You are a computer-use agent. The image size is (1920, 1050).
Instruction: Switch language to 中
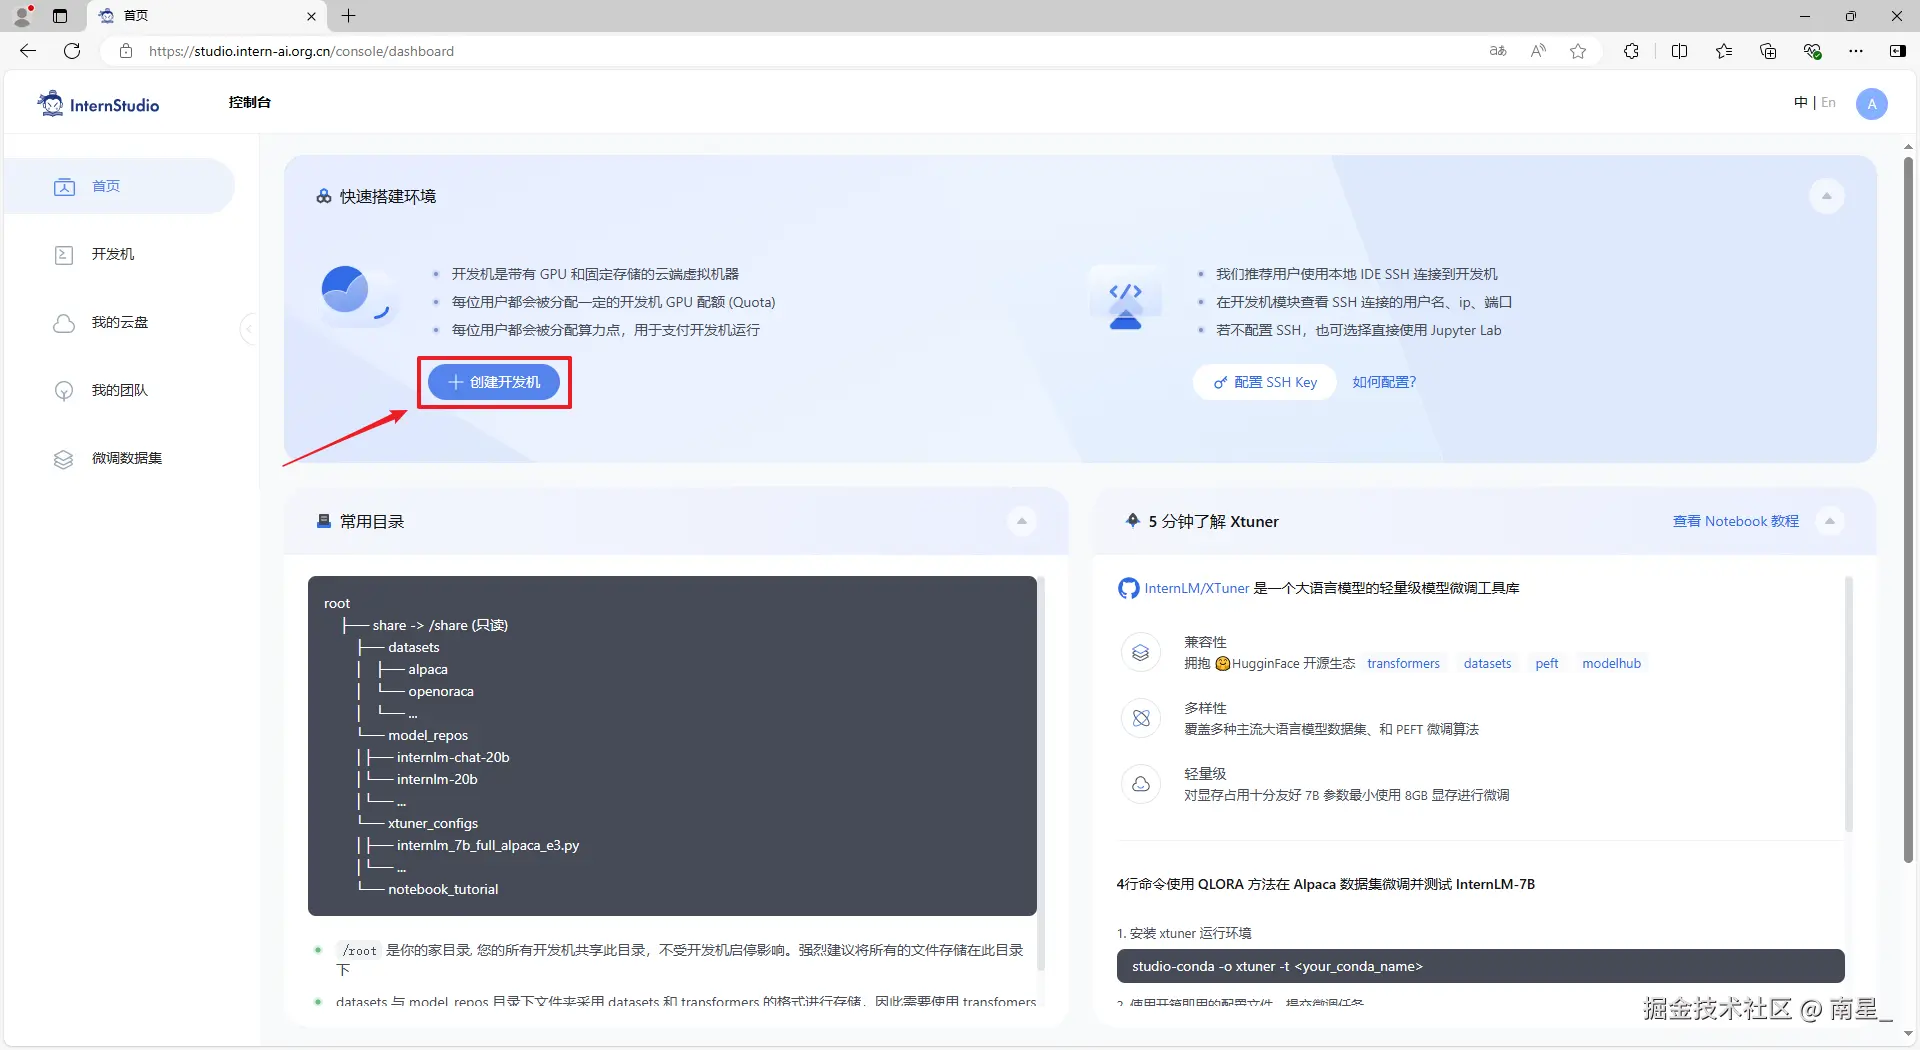coord(1800,102)
